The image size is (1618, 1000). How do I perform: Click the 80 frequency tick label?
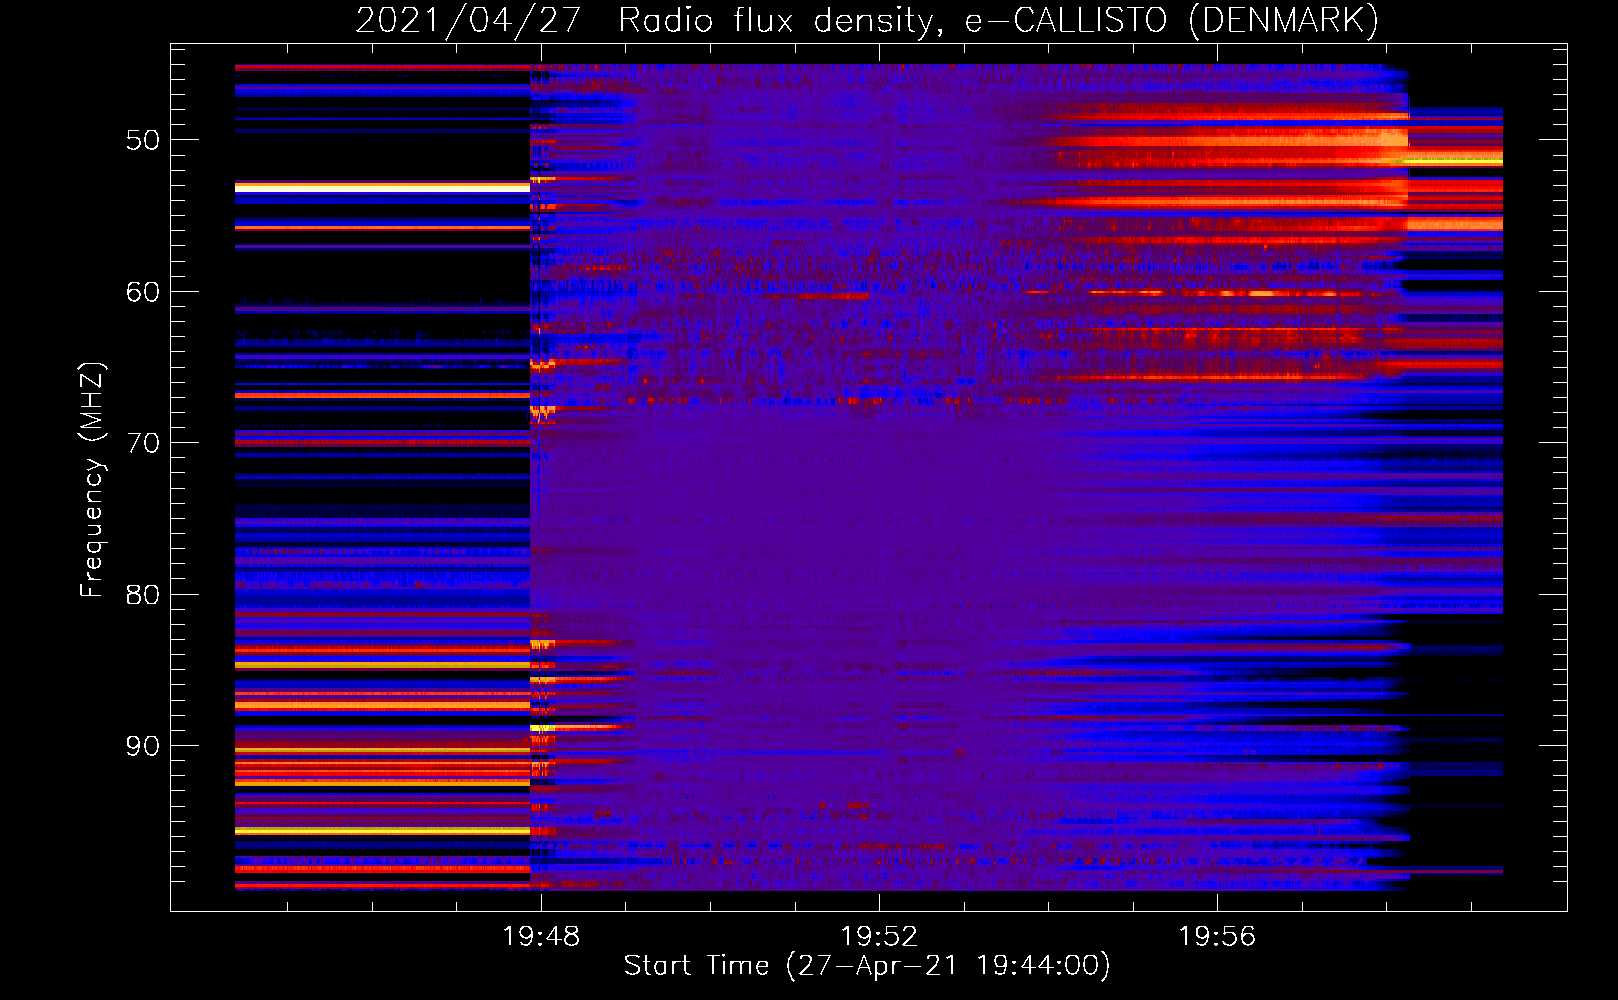click(x=143, y=595)
